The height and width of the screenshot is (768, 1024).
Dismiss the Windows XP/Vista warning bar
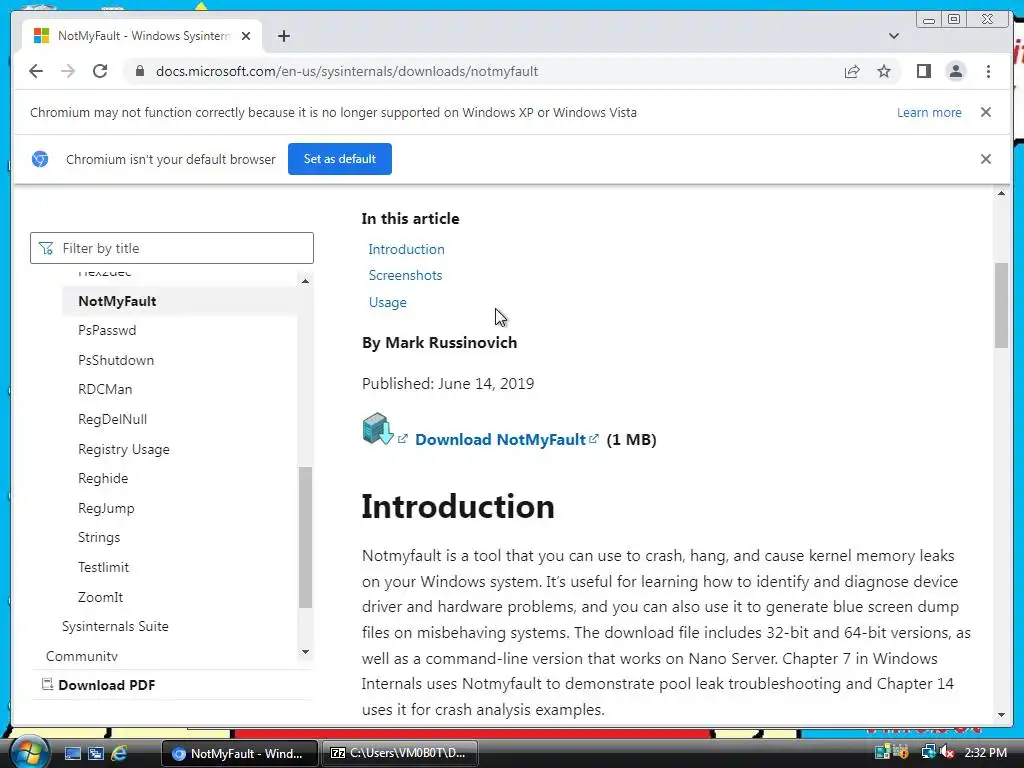pyautogui.click(x=985, y=112)
